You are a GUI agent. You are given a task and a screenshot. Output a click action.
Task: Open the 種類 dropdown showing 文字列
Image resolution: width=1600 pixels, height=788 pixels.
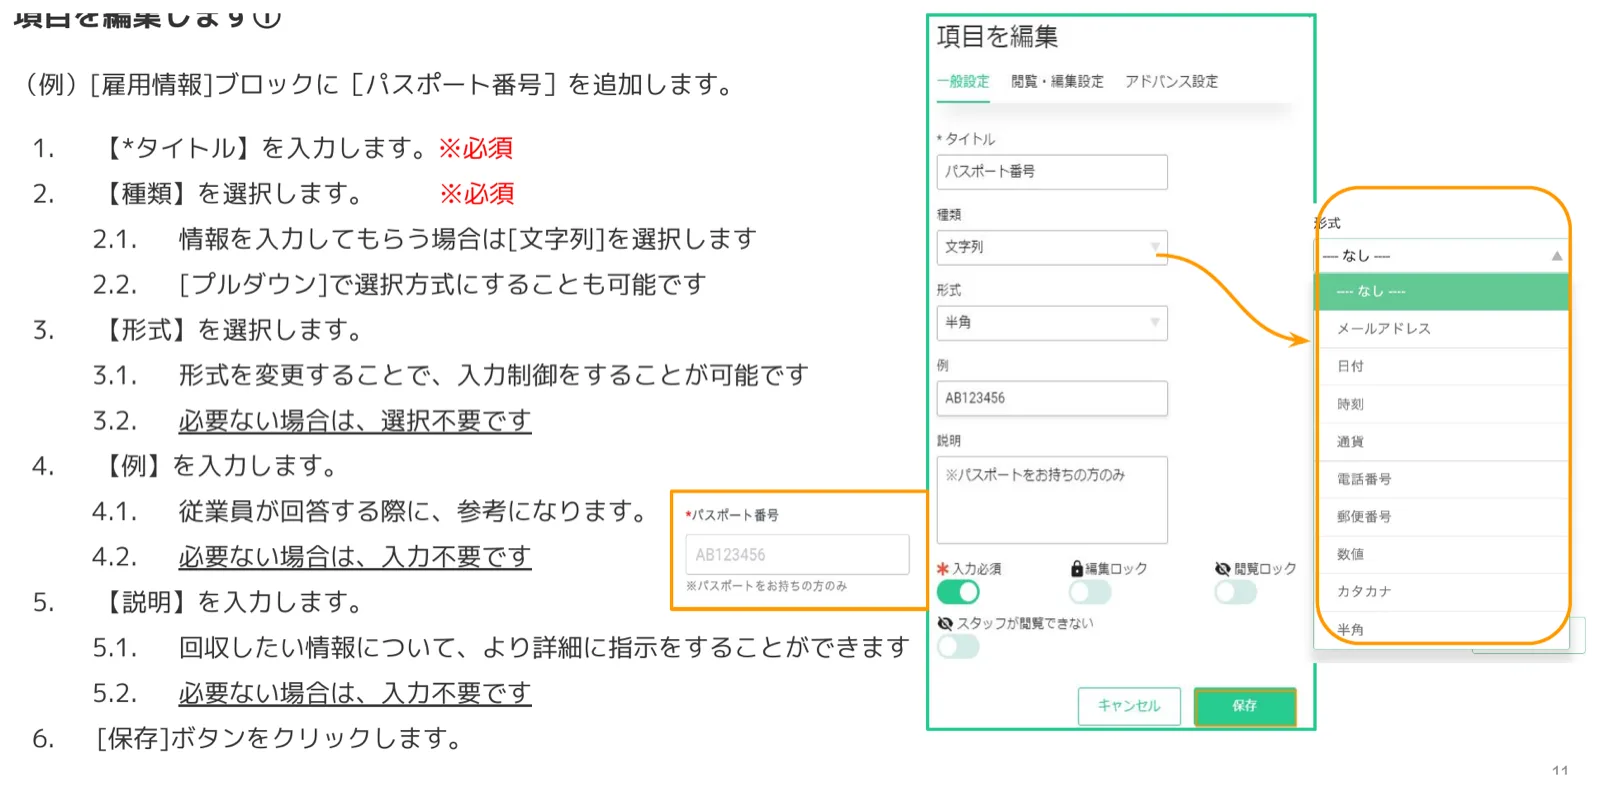point(1052,247)
